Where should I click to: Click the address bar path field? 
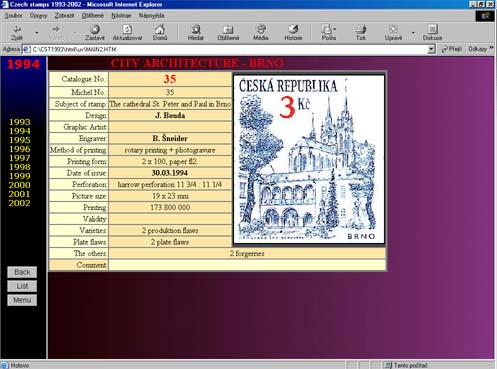[229, 49]
